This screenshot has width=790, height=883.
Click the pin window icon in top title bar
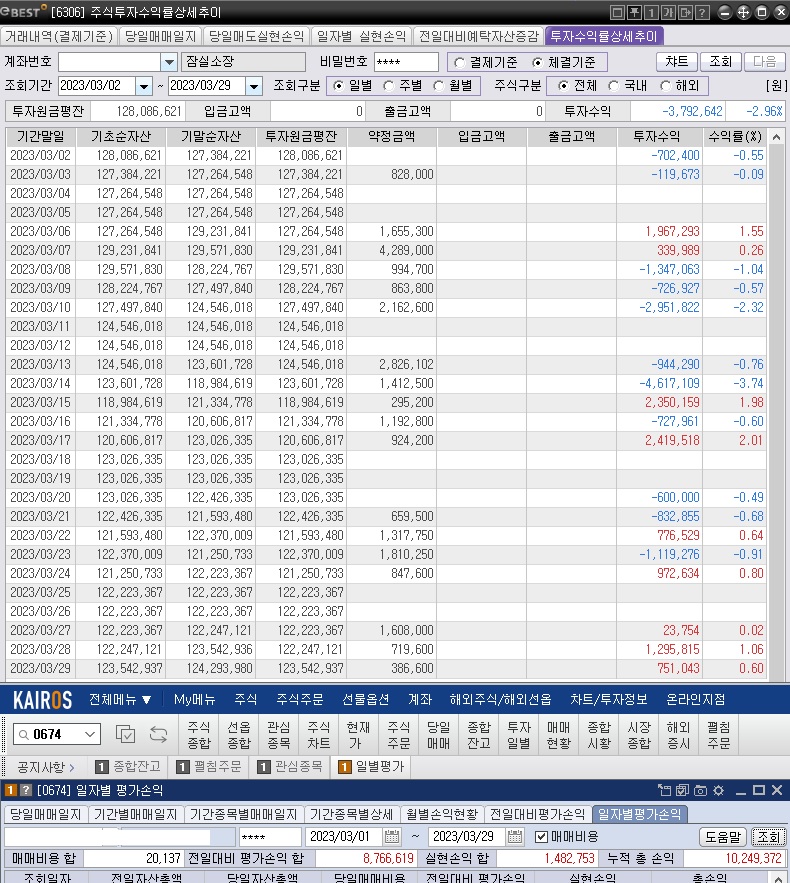(x=636, y=12)
